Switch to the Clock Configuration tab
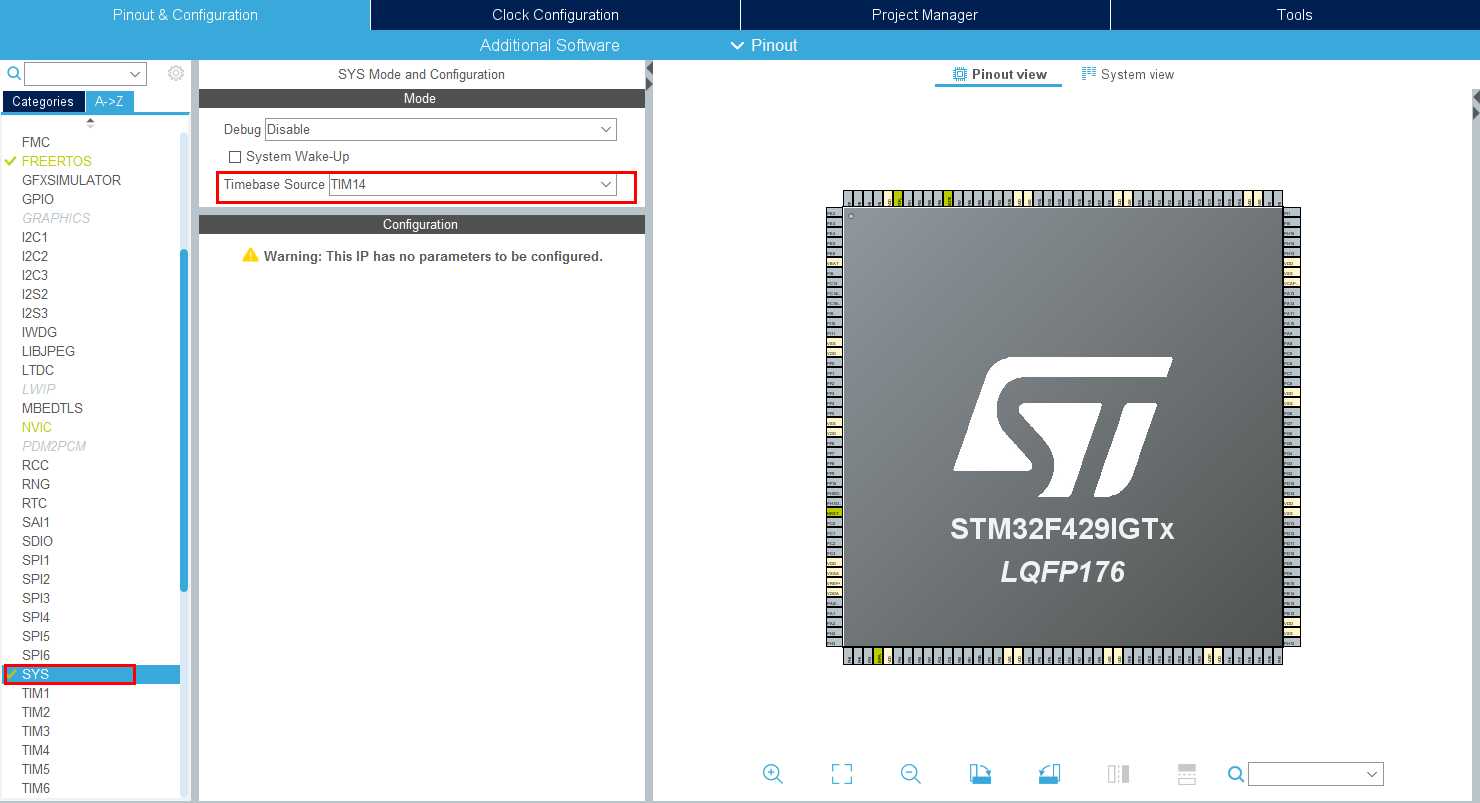1480x803 pixels. [x=555, y=15]
